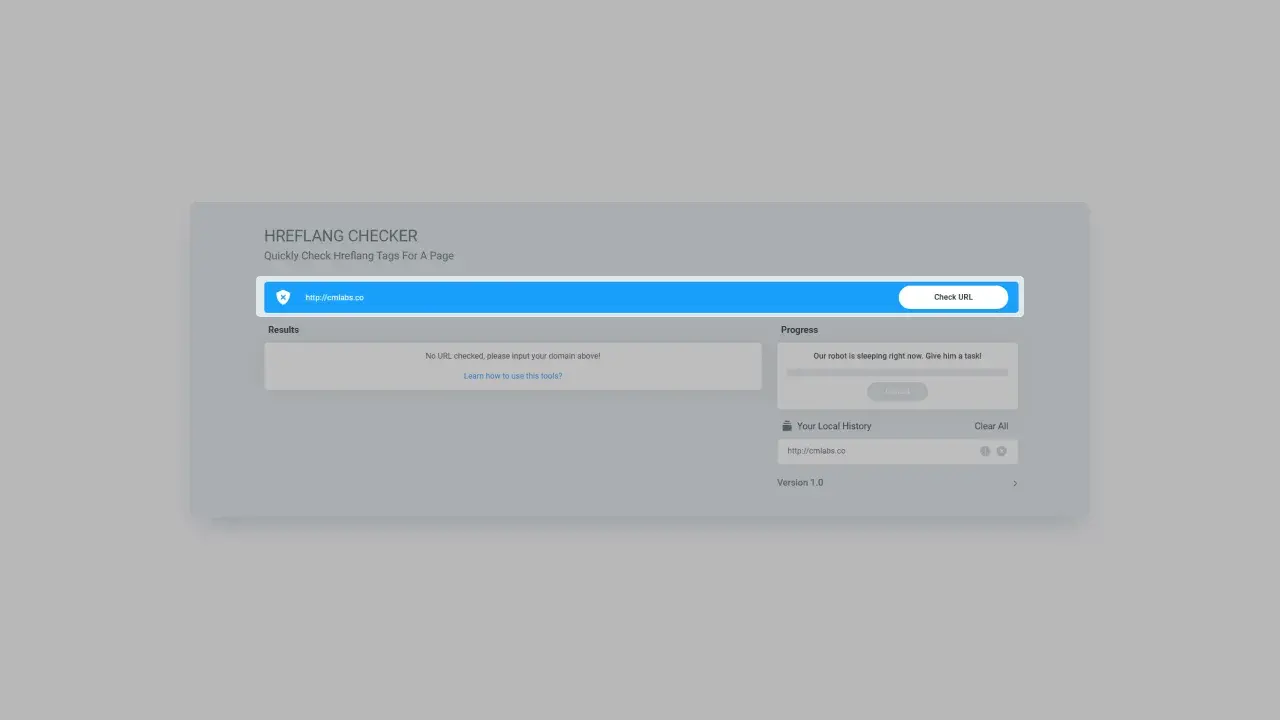Click the Your Local History label
The image size is (1280, 720).
(832, 425)
